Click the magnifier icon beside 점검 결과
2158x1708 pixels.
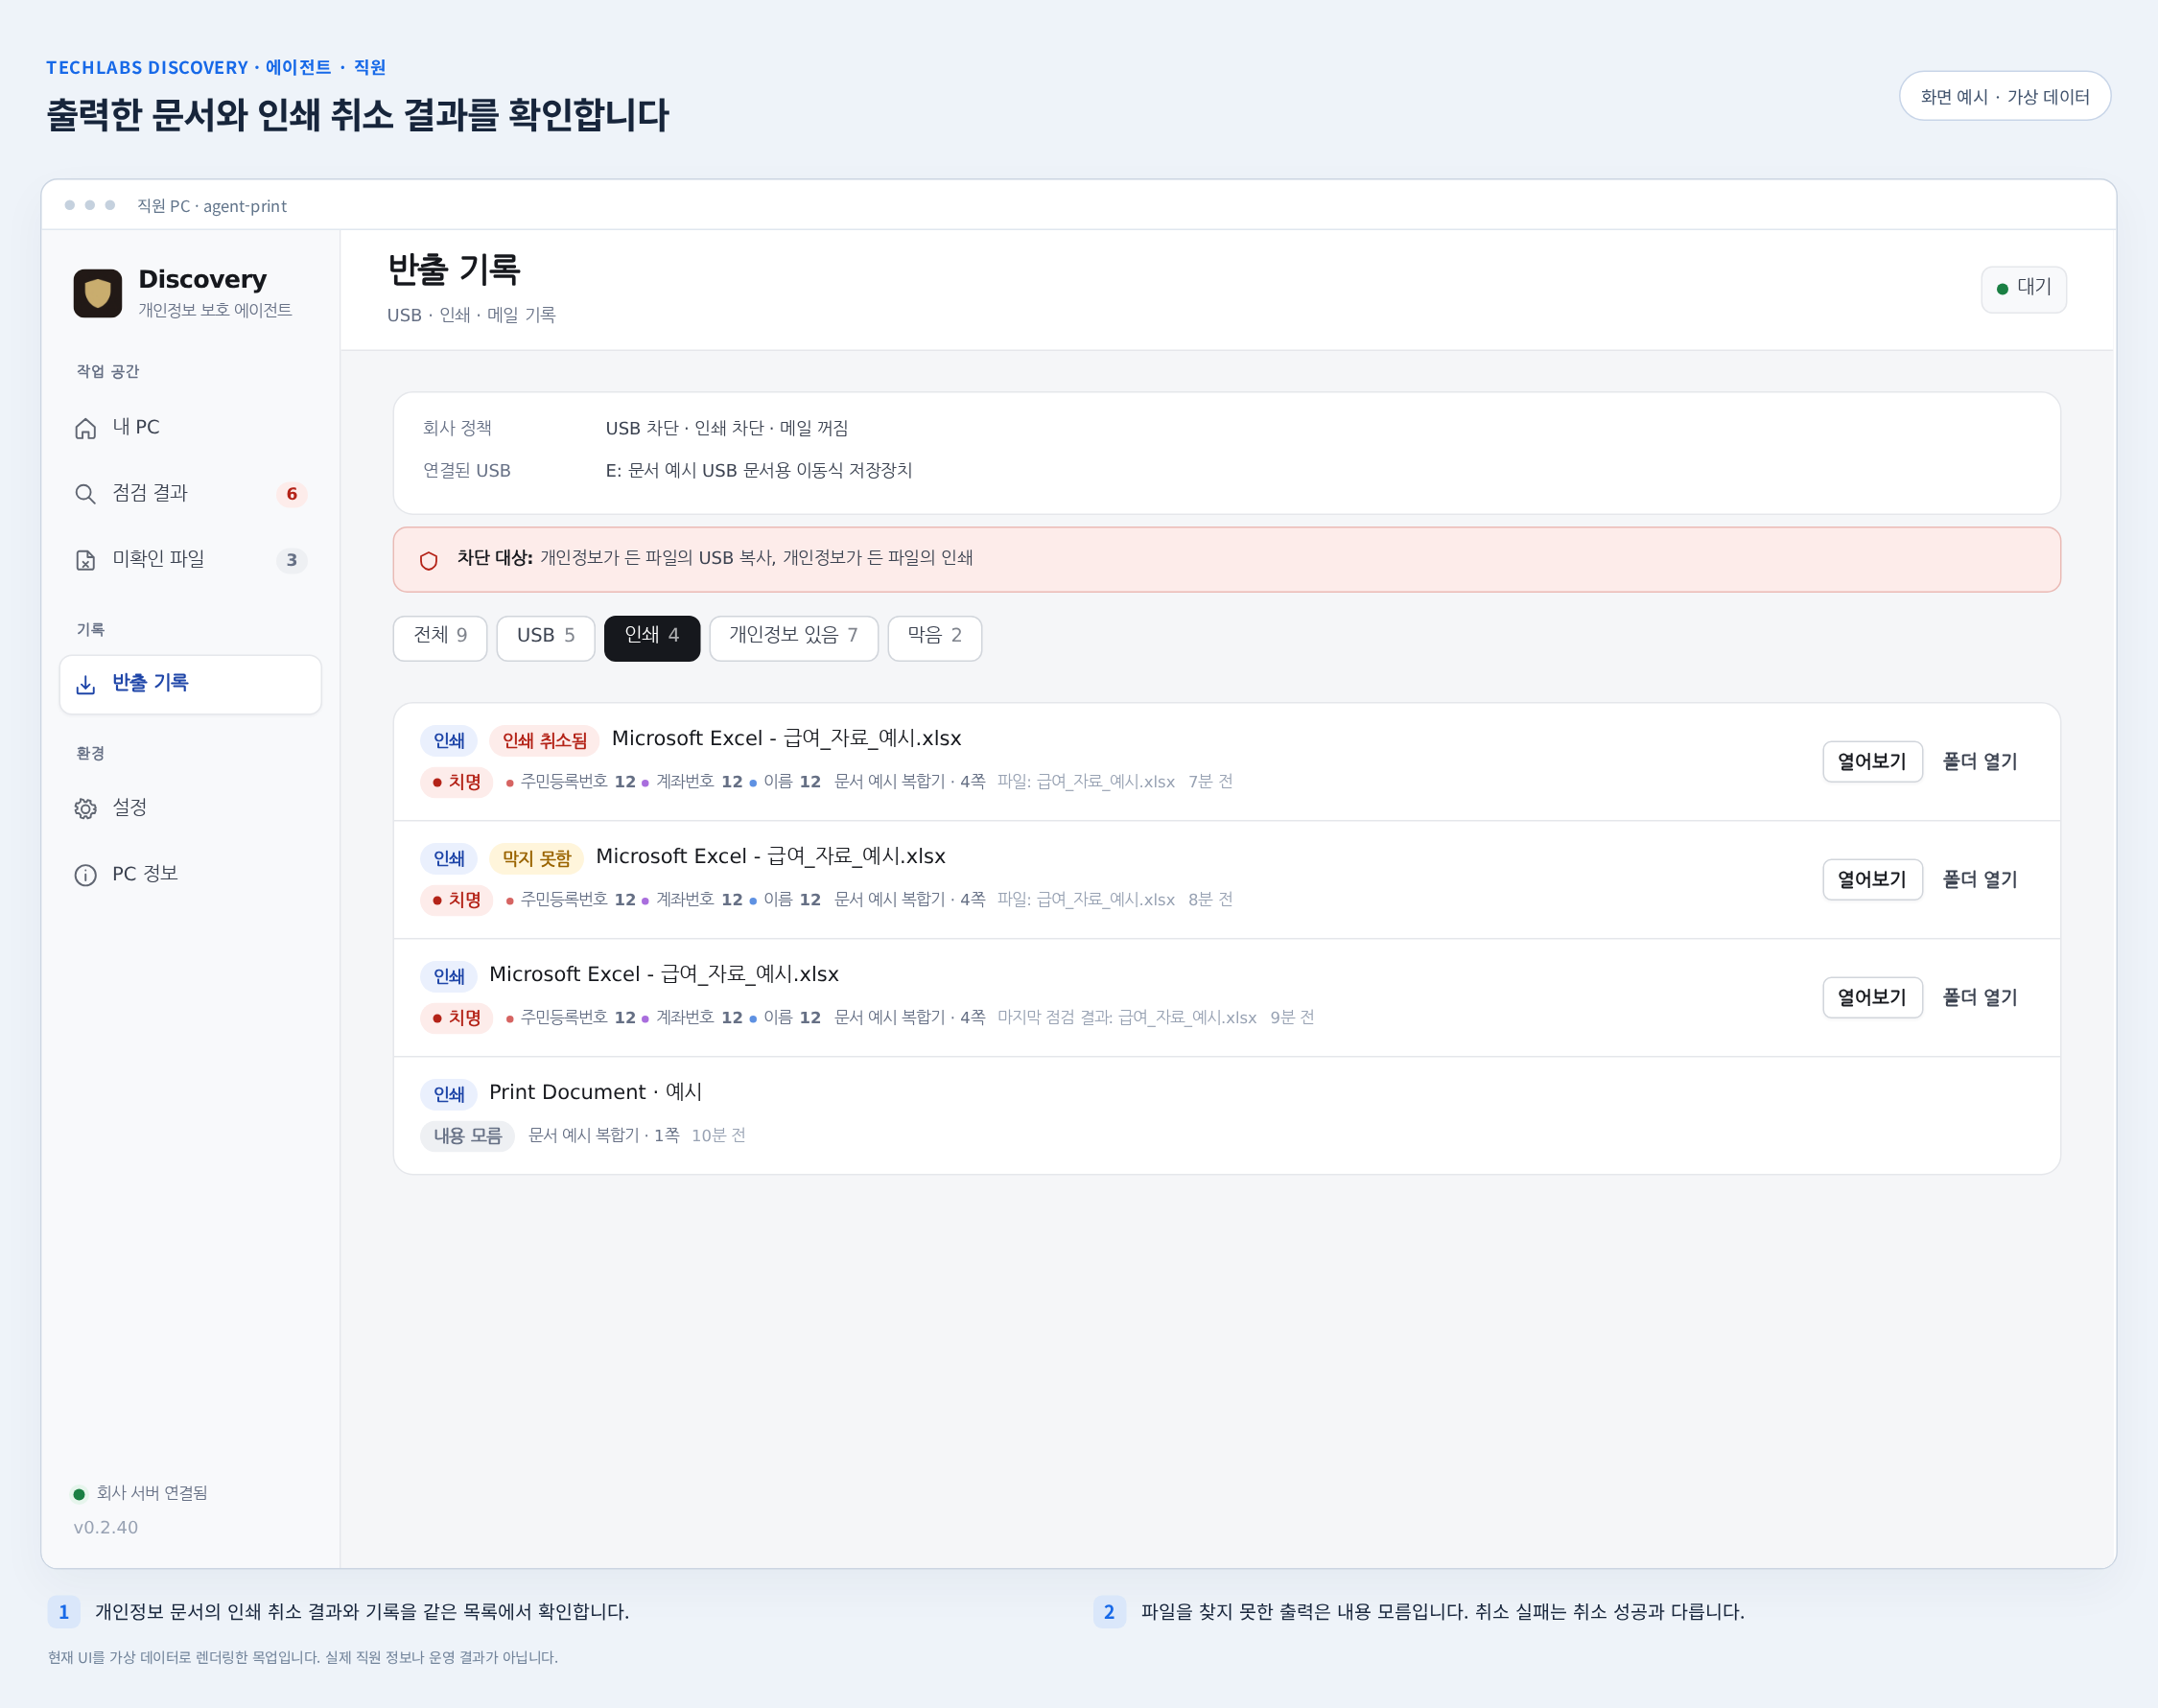point(86,494)
